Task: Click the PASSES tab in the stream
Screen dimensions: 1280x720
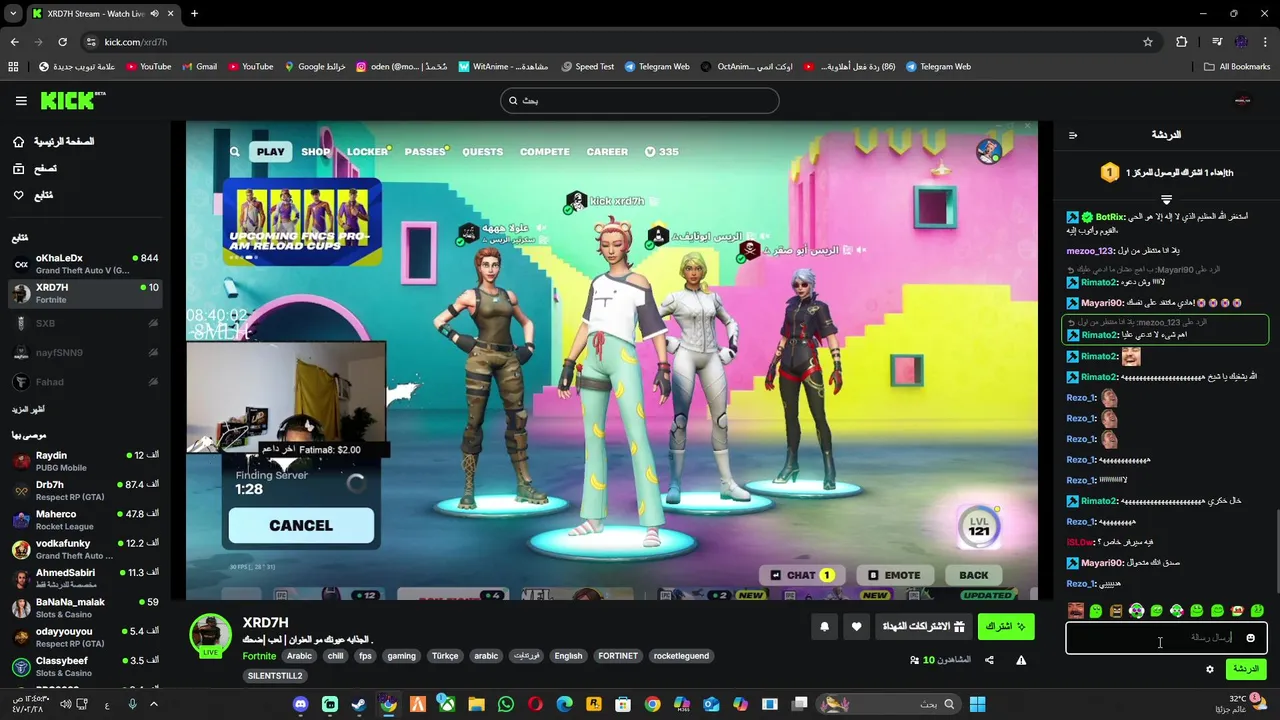Action: point(425,152)
